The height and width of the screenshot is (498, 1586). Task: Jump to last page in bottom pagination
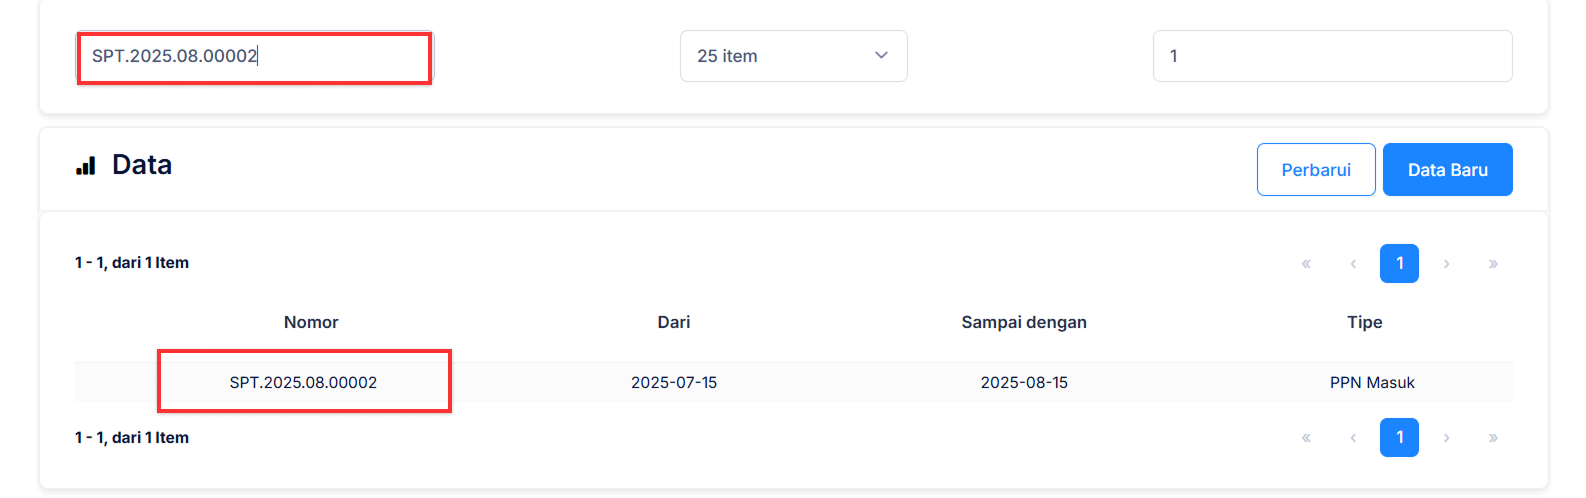(1493, 438)
